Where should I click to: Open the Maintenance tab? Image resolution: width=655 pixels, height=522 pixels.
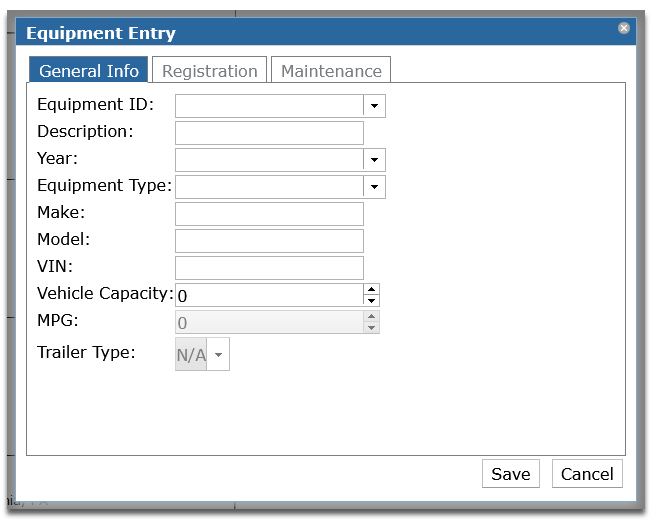click(x=331, y=70)
